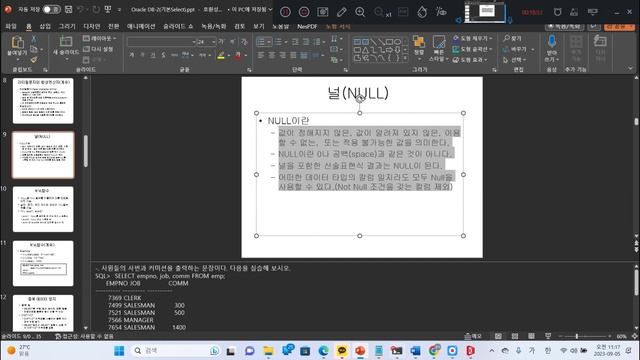Open the File (파일) tab
The height and width of the screenshot is (360, 640).
11,27
